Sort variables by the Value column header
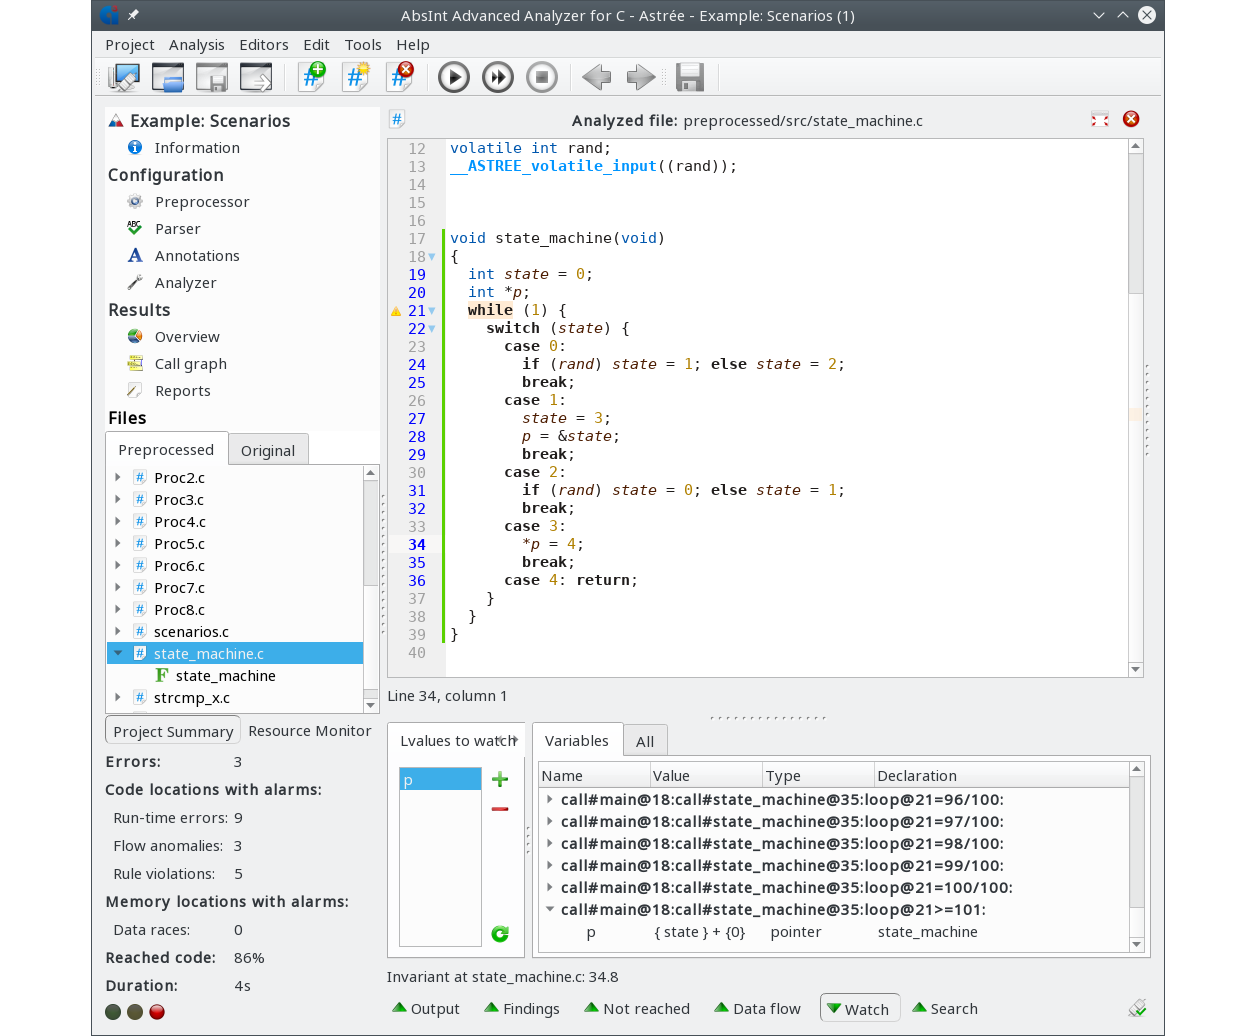Image resolution: width=1257 pixels, height=1036 pixels. point(706,775)
